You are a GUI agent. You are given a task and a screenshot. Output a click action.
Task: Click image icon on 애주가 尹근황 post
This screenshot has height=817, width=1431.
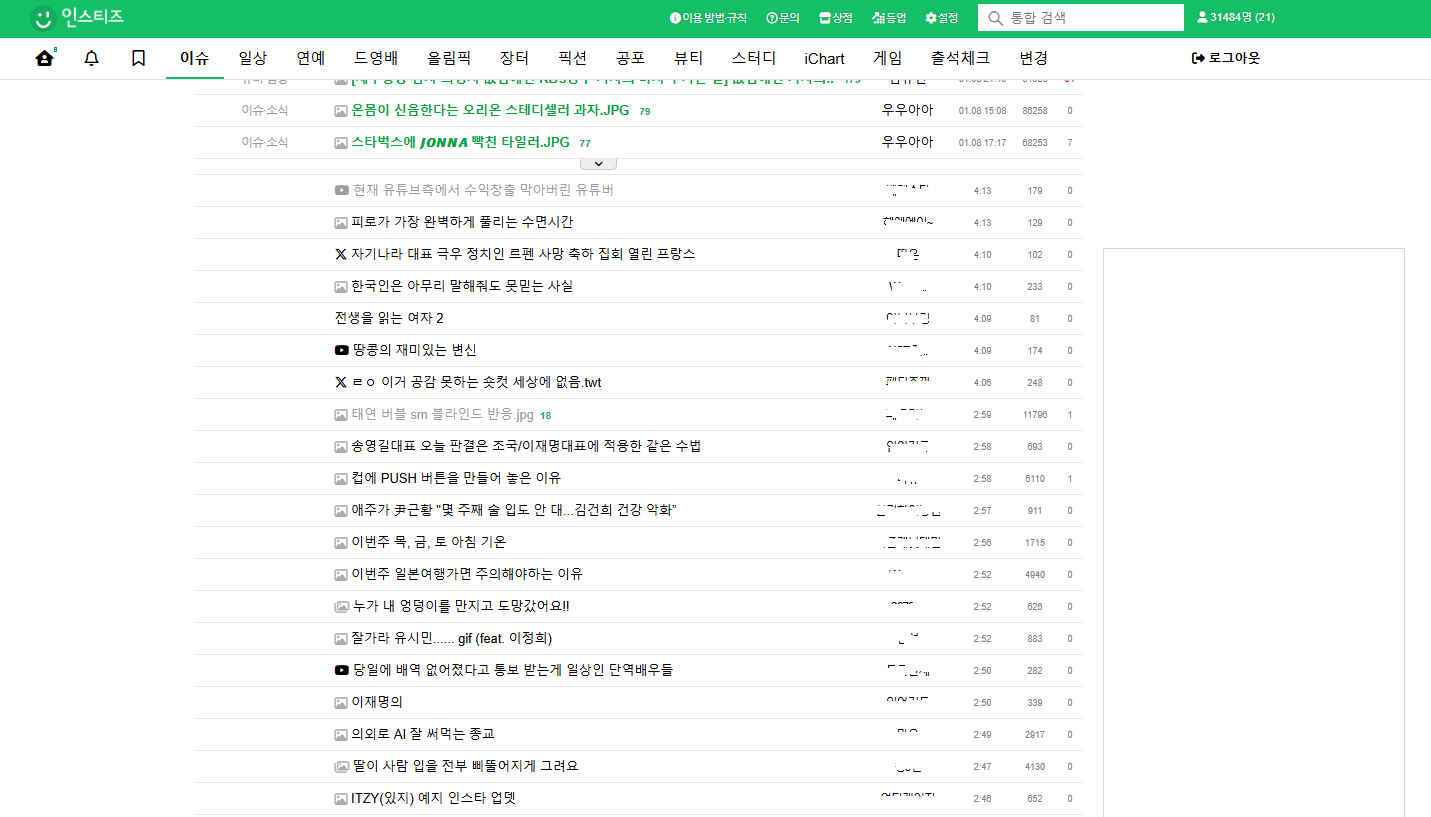(341, 510)
